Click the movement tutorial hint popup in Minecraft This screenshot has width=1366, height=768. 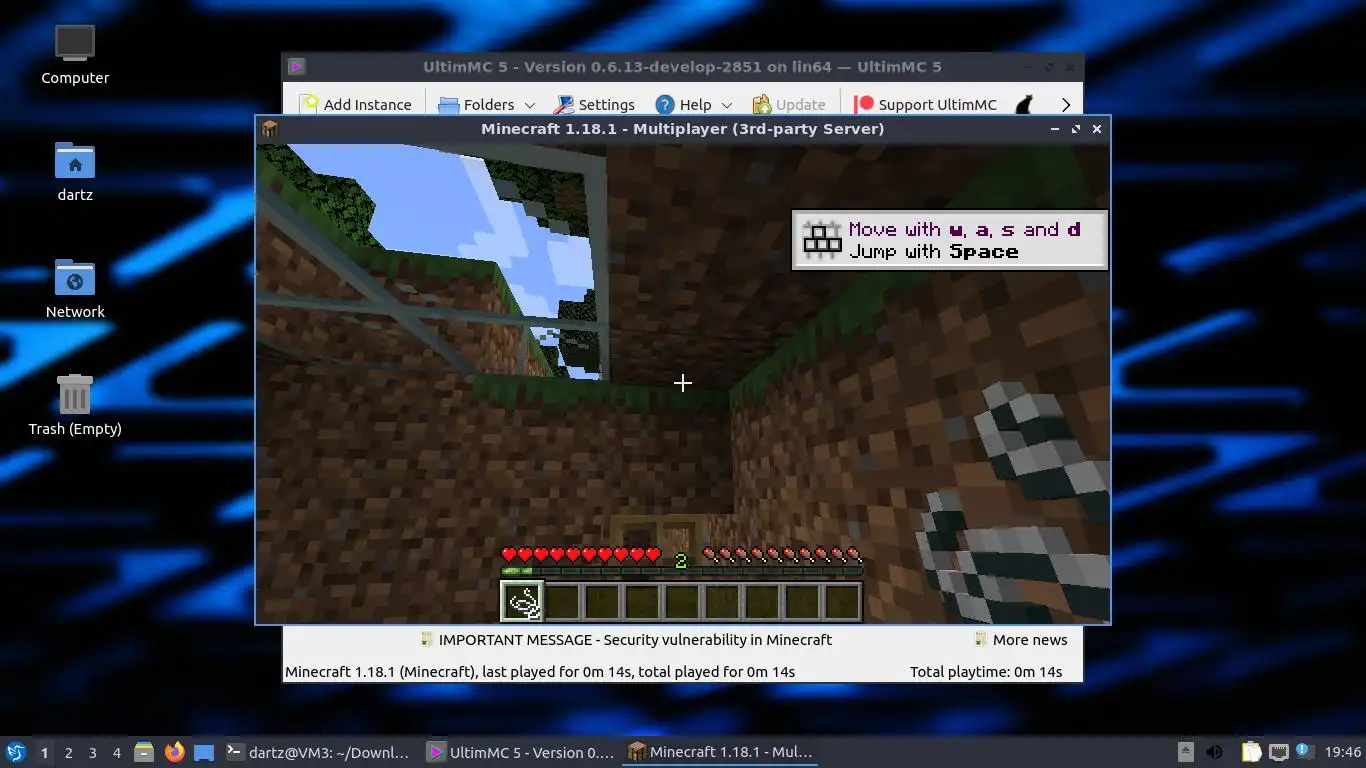coord(949,240)
